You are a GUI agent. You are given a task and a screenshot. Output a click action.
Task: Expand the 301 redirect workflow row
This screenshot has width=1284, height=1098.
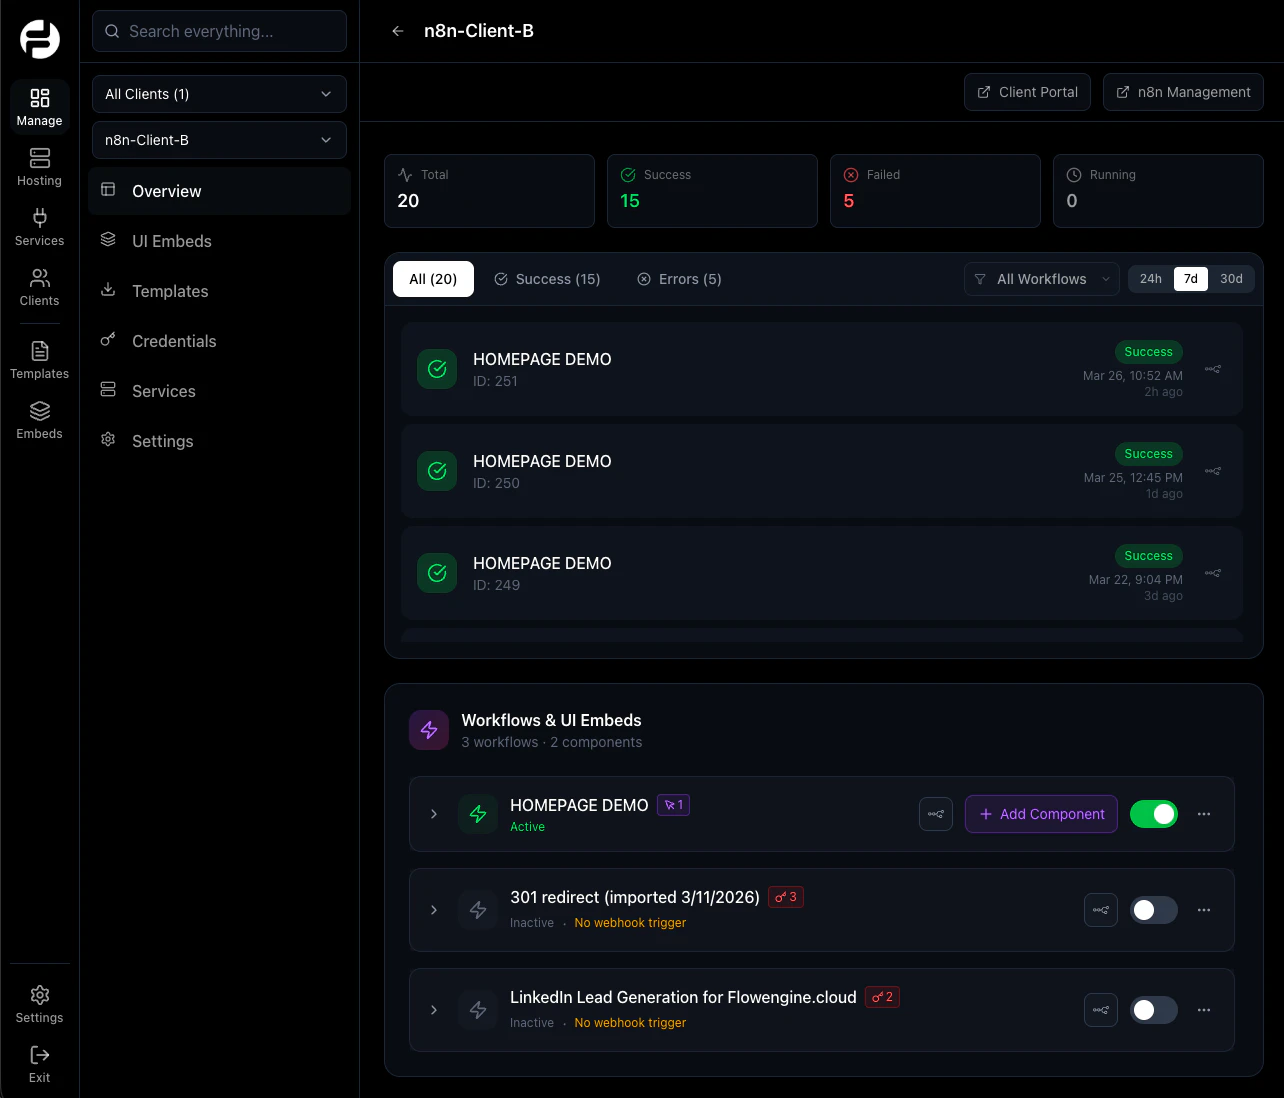pos(433,910)
